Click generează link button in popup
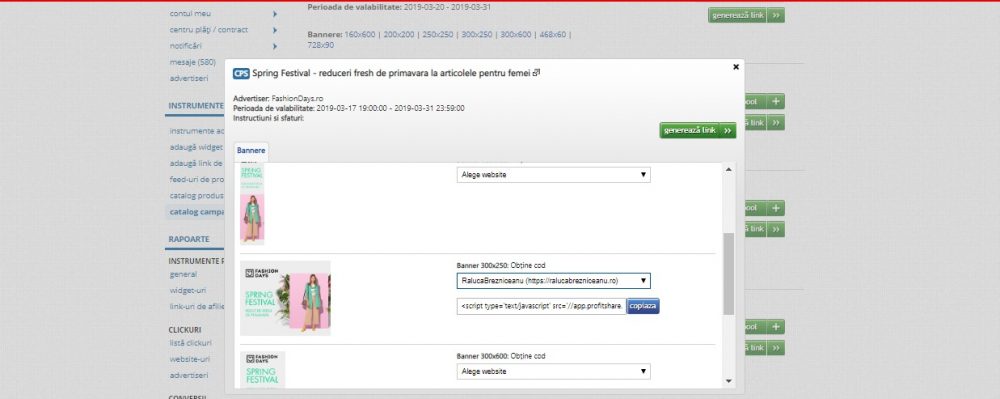Image resolution: width=1000 pixels, height=399 pixels. pyautogui.click(x=698, y=131)
